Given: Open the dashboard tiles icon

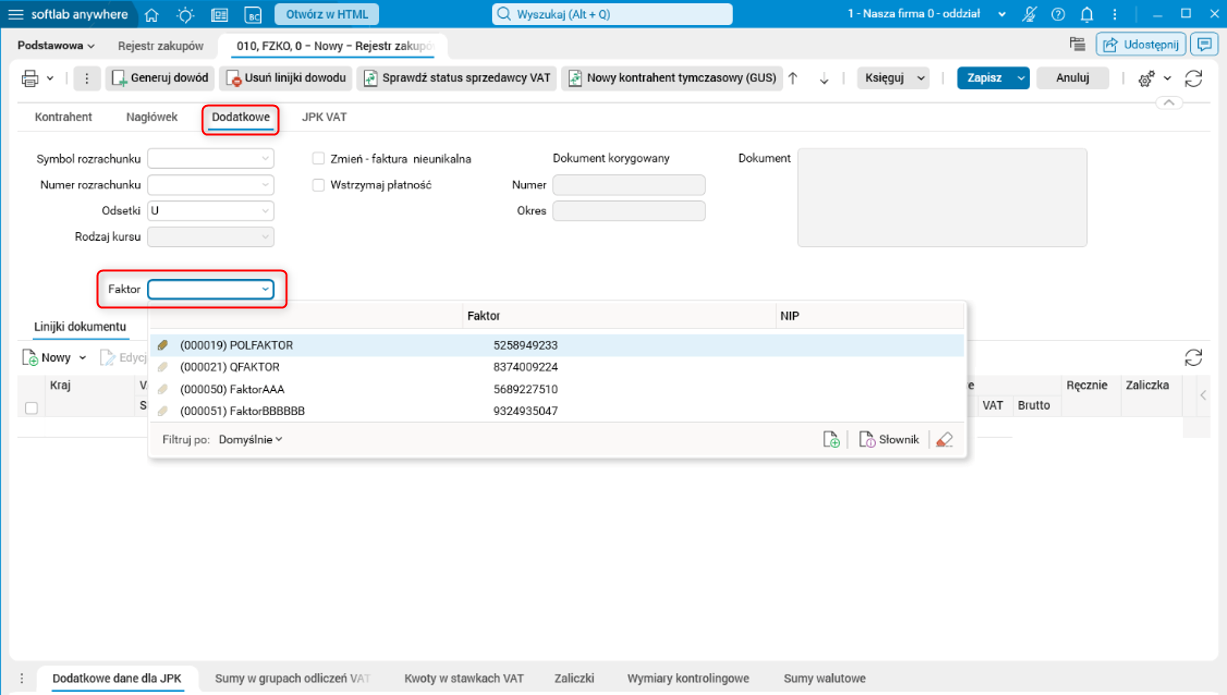Looking at the screenshot, I should point(220,15).
